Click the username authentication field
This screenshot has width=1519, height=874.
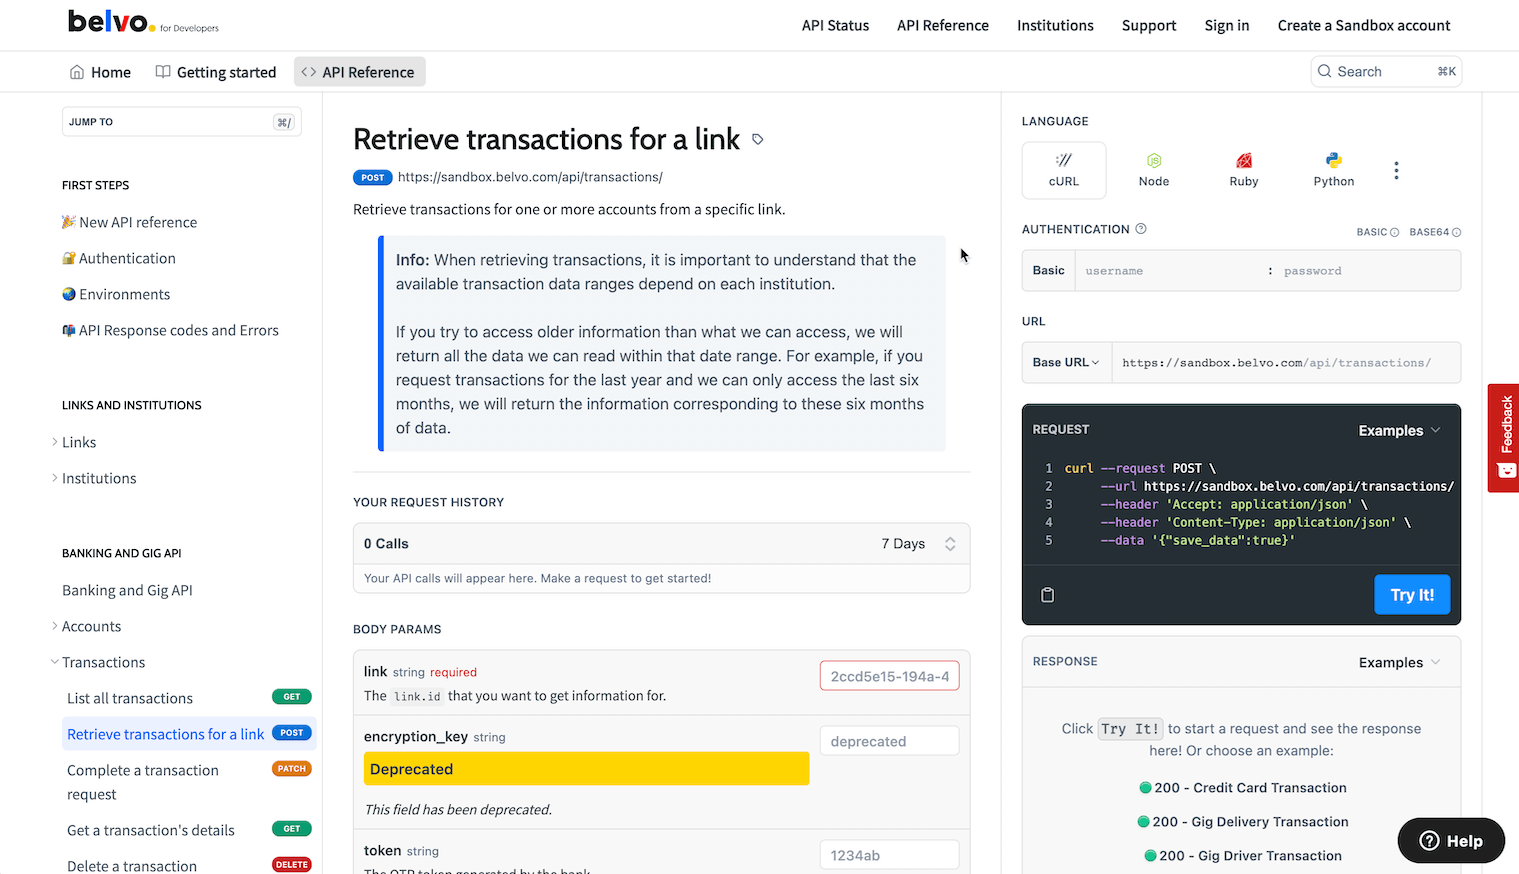pyautogui.click(x=1170, y=271)
